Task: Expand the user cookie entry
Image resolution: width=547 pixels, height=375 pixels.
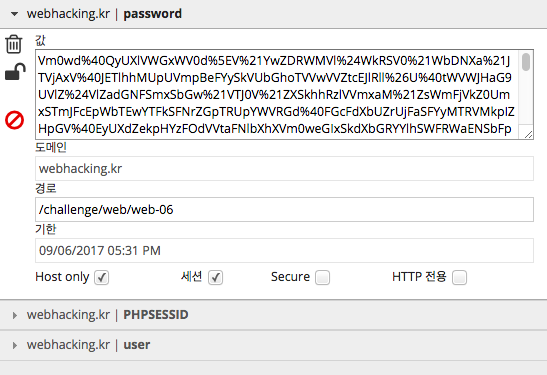Action: coord(14,345)
